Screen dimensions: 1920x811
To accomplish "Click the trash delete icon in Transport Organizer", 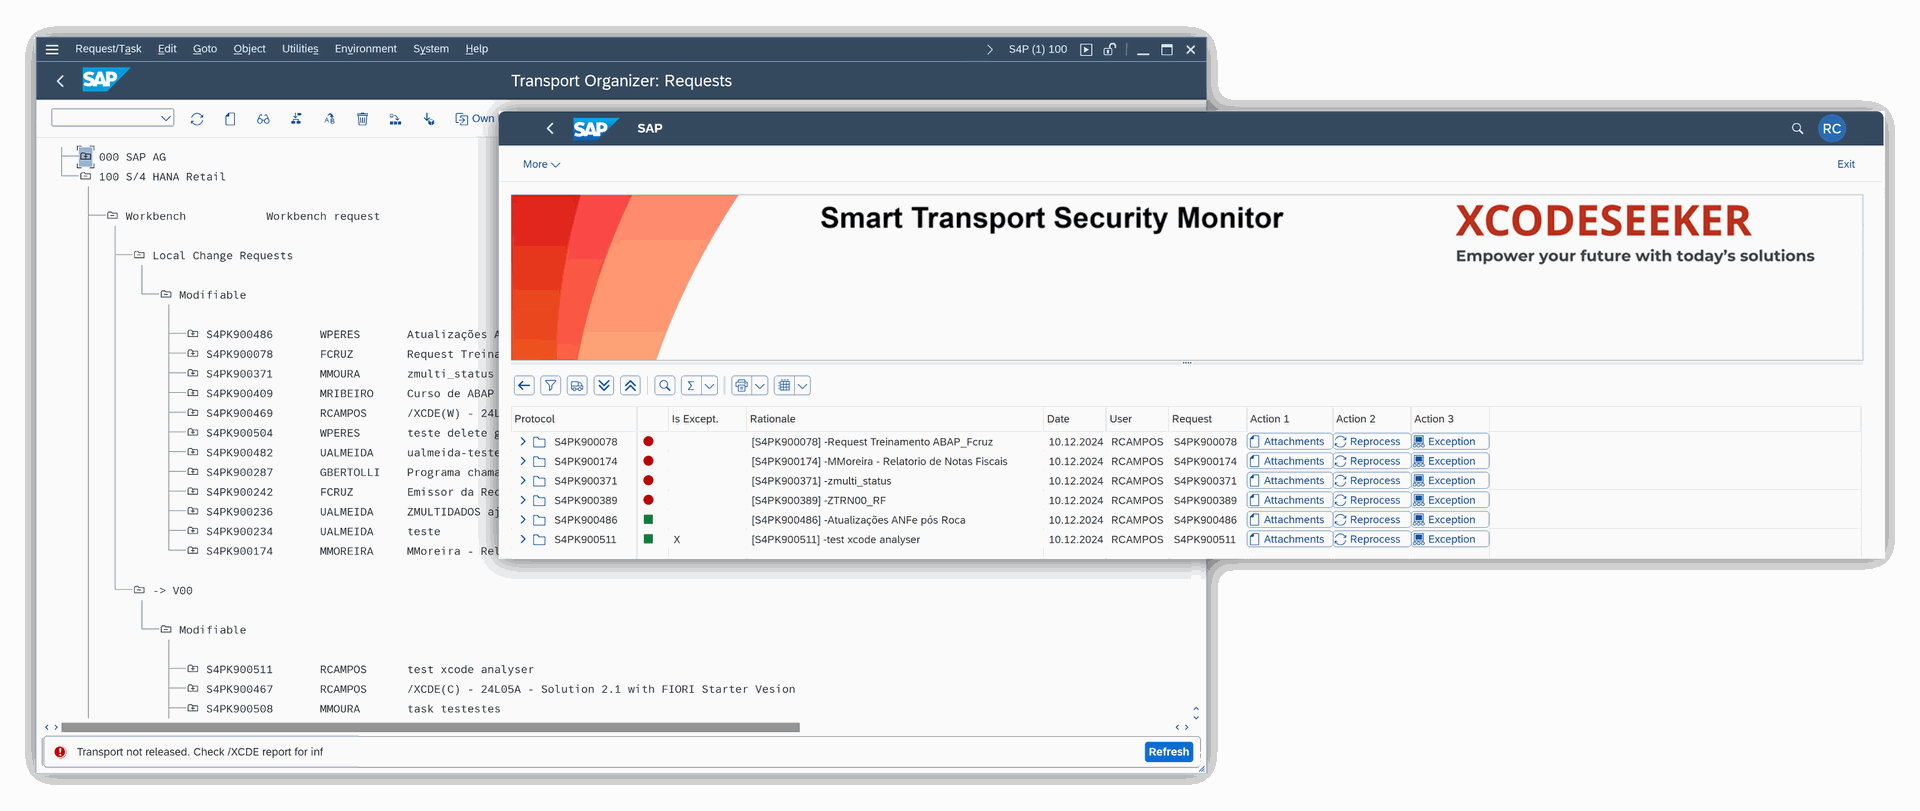I will tap(362, 119).
